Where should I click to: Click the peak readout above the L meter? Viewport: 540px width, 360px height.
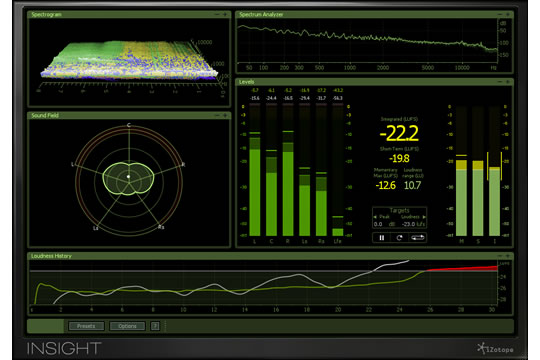tap(255, 90)
